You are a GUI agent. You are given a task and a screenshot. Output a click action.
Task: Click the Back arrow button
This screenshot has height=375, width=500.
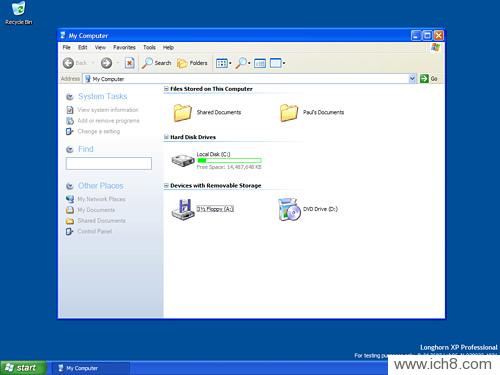68,63
